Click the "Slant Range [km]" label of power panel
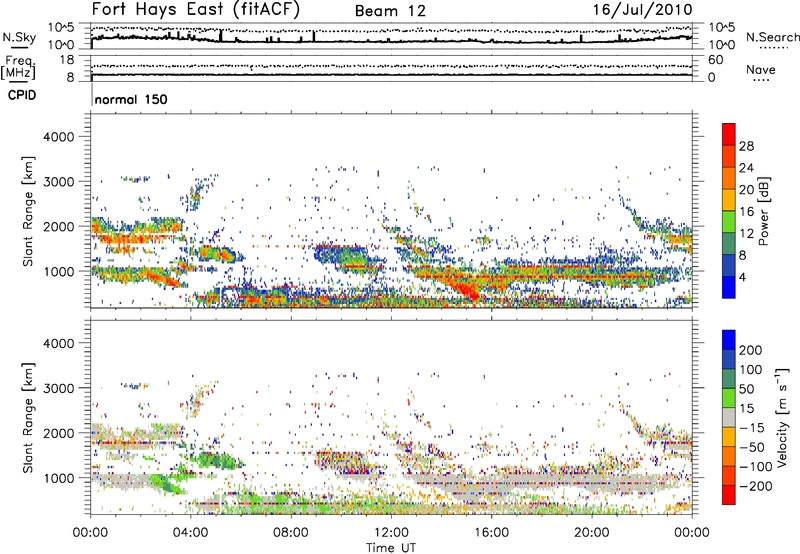This screenshot has height=554, width=800. [28, 211]
